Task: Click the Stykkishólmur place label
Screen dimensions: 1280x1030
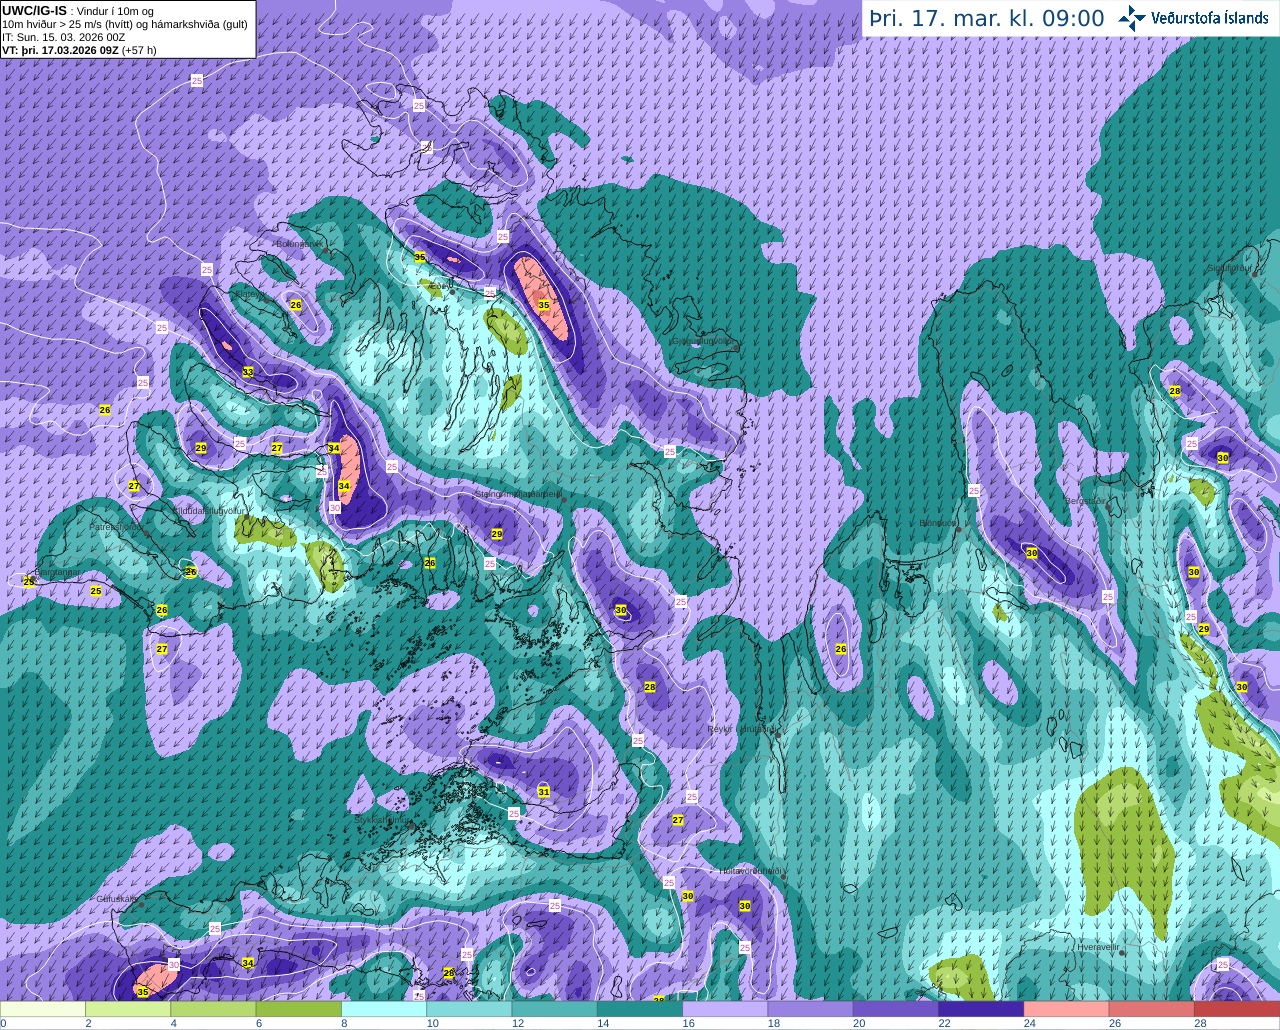Action: pyautogui.click(x=383, y=818)
